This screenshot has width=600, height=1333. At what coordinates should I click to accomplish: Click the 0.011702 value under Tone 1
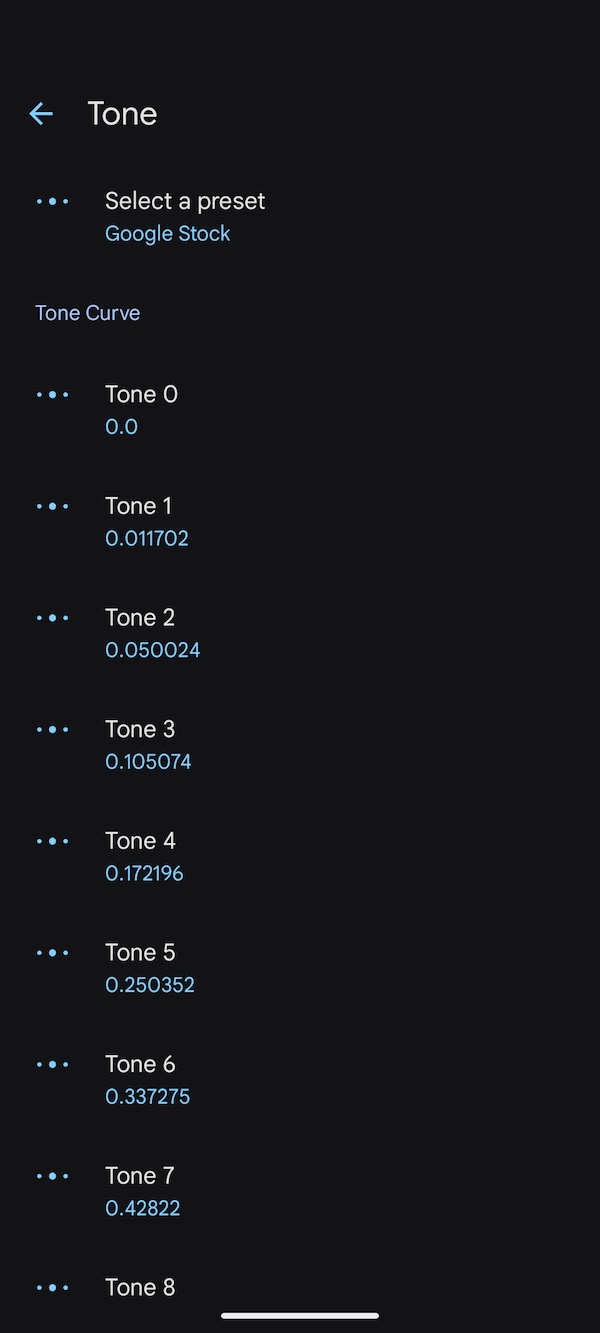tap(146, 538)
